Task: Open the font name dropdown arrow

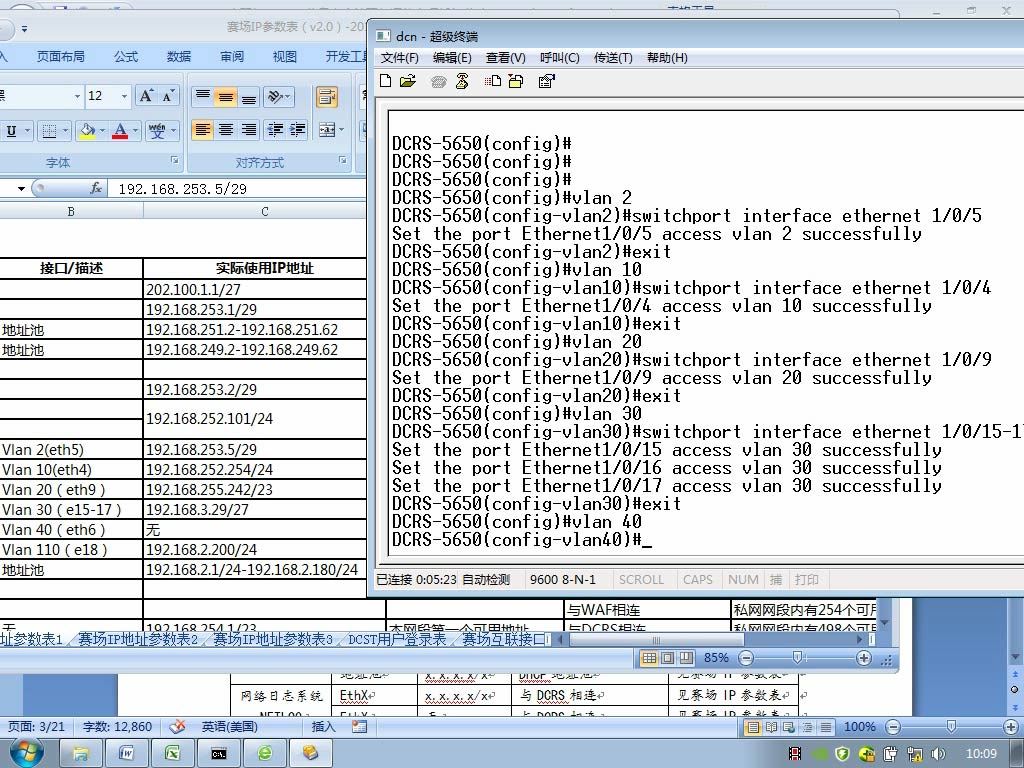Action: pyautogui.click(x=77, y=96)
